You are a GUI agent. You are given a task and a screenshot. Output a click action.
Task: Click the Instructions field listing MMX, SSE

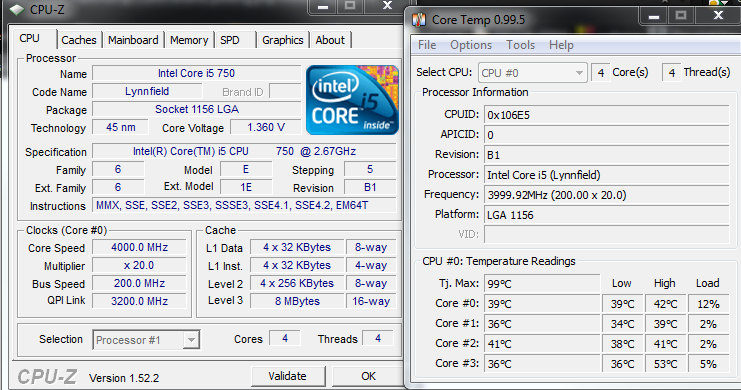pyautogui.click(x=244, y=205)
